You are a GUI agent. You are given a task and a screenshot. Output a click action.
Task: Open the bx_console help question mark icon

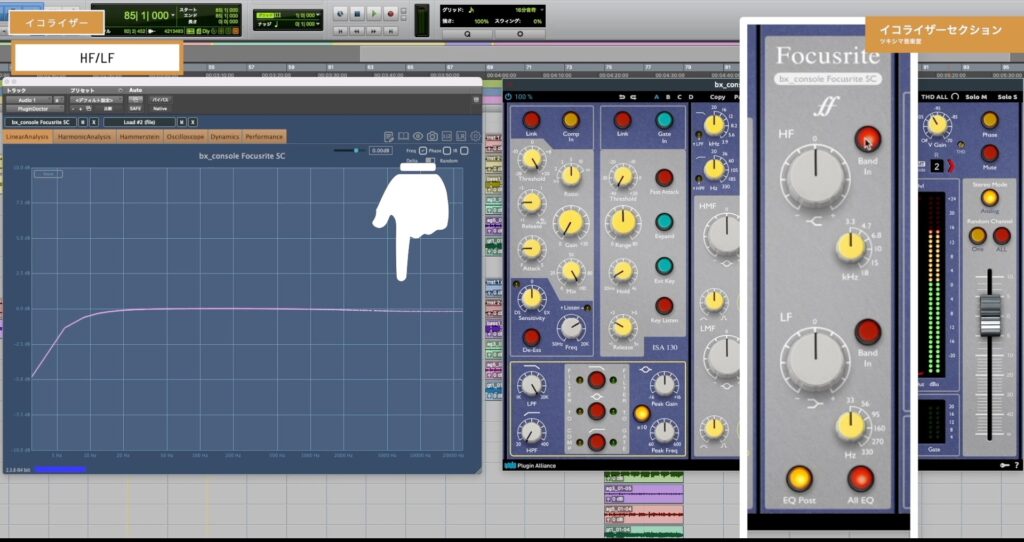click(1016, 465)
